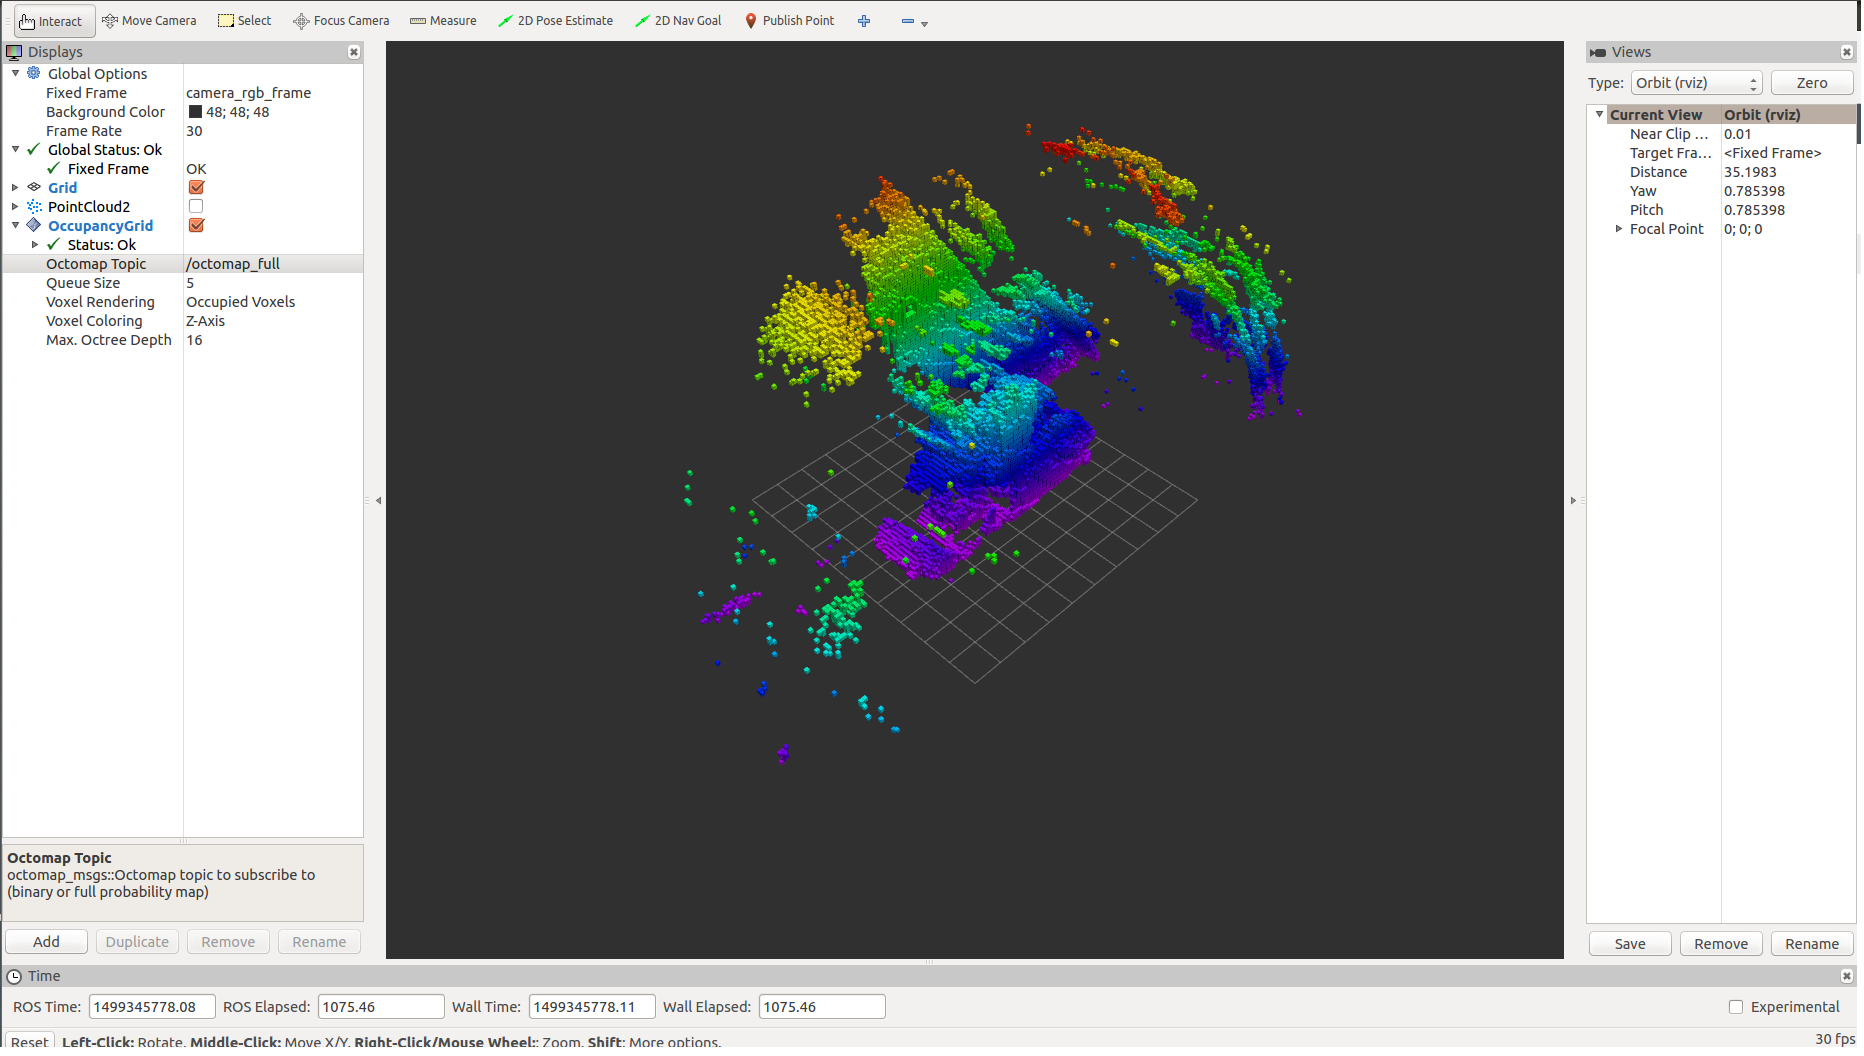This screenshot has height=1056, width=1864.
Task: Activate the 2D Pose Estimate tool
Action: click(x=555, y=21)
